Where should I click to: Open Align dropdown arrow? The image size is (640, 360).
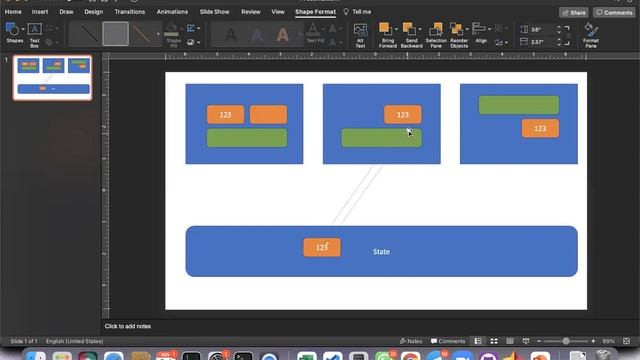coord(489,29)
